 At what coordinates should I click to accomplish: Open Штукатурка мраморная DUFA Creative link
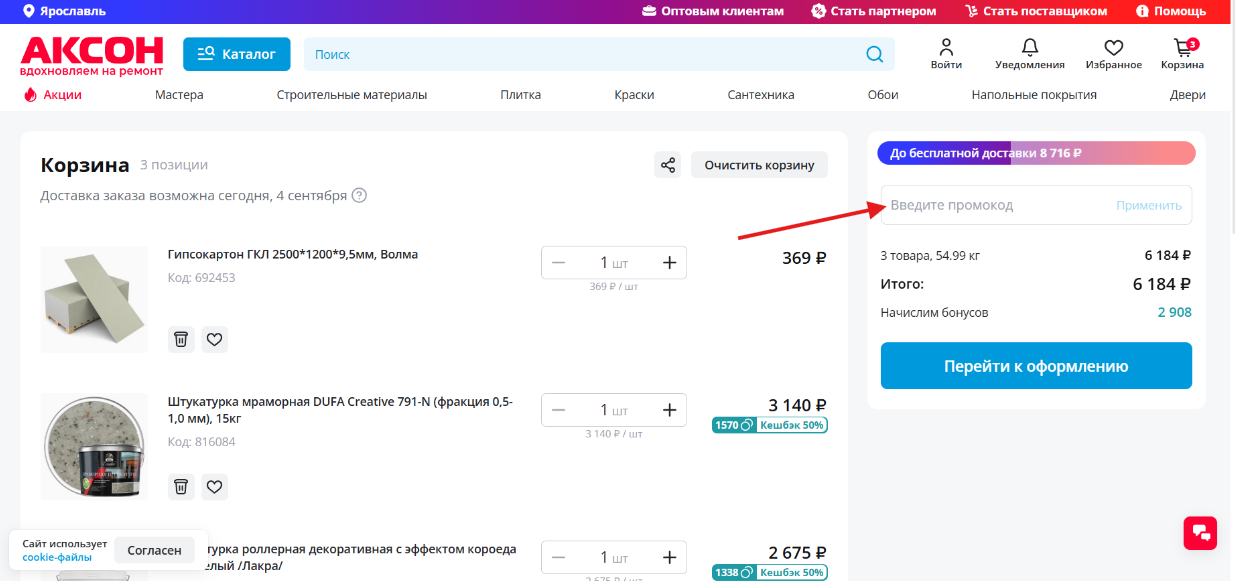[341, 409]
